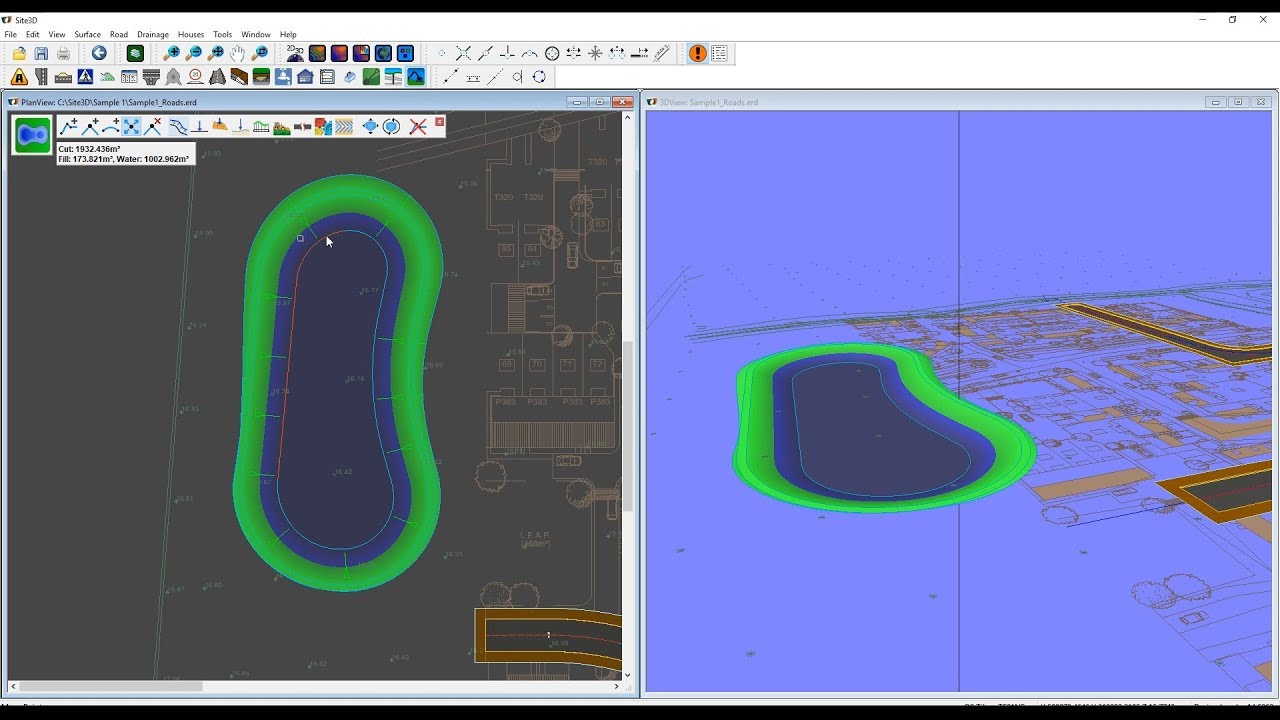This screenshot has height=720, width=1280.
Task: Open the report list icon beside warning
Action: coord(719,53)
